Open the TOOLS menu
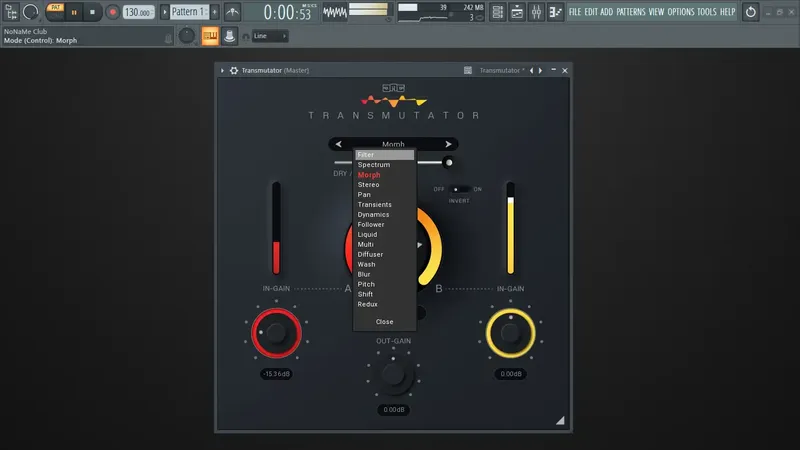This screenshot has width=800, height=450. [x=707, y=12]
